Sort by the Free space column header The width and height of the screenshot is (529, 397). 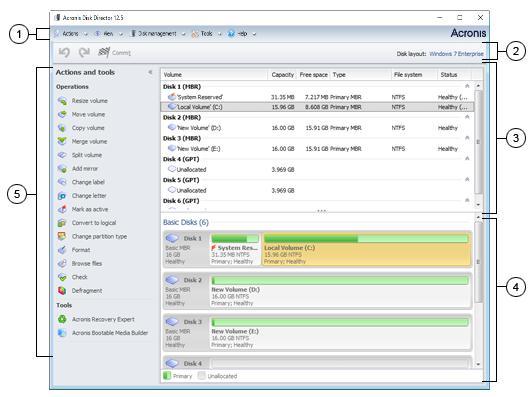click(313, 75)
